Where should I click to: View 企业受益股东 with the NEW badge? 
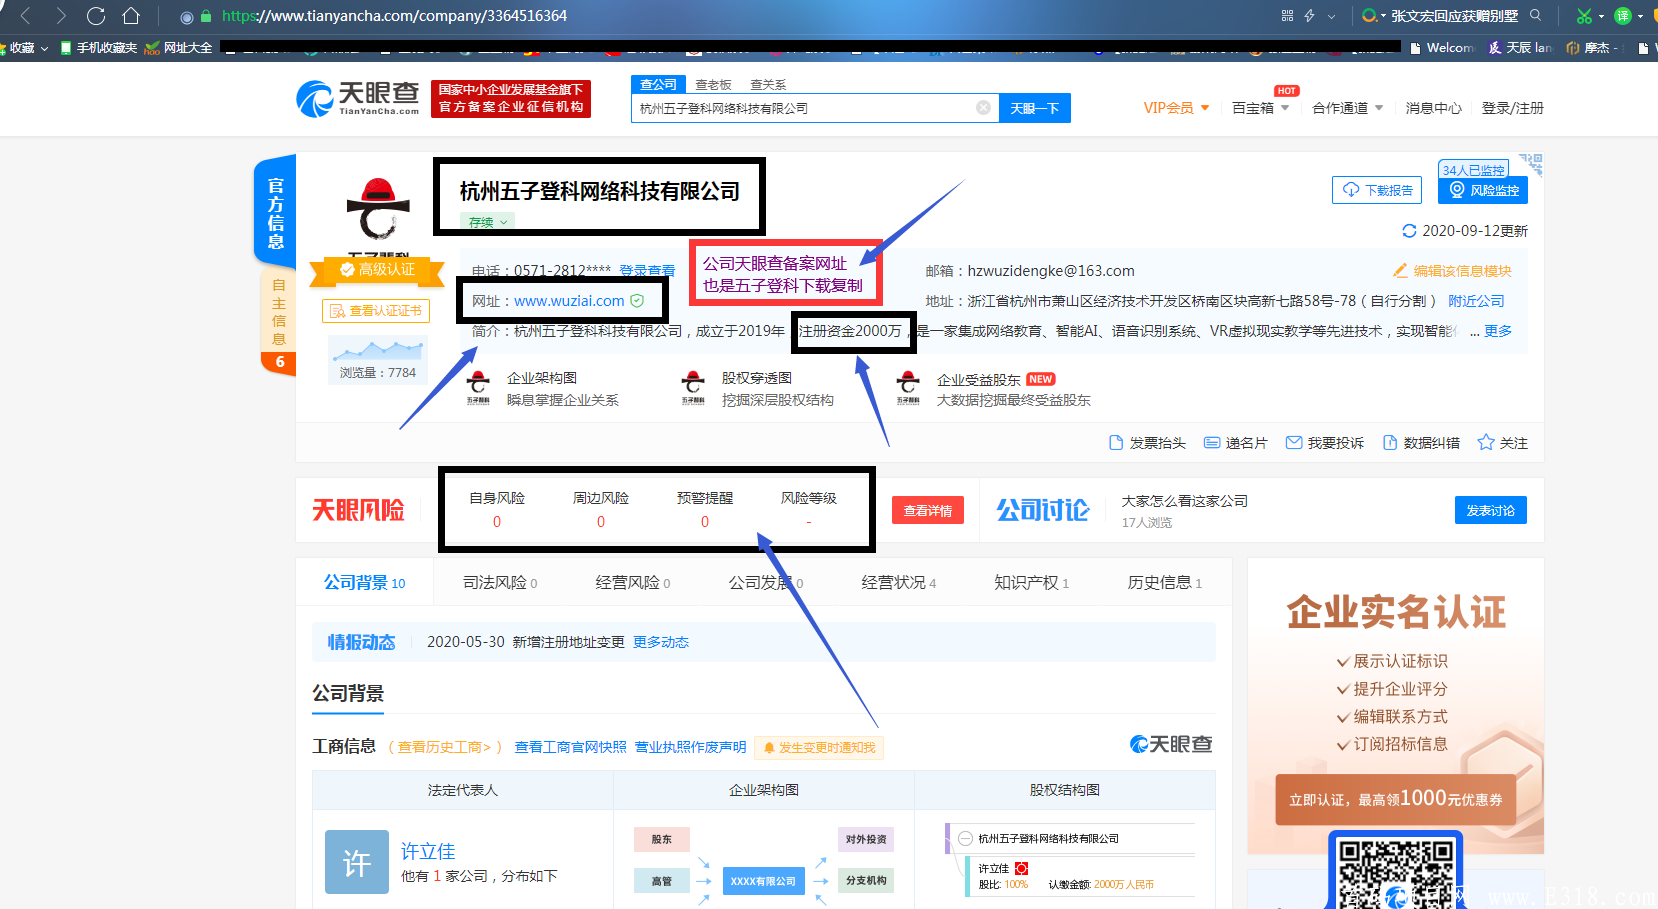tap(907, 387)
